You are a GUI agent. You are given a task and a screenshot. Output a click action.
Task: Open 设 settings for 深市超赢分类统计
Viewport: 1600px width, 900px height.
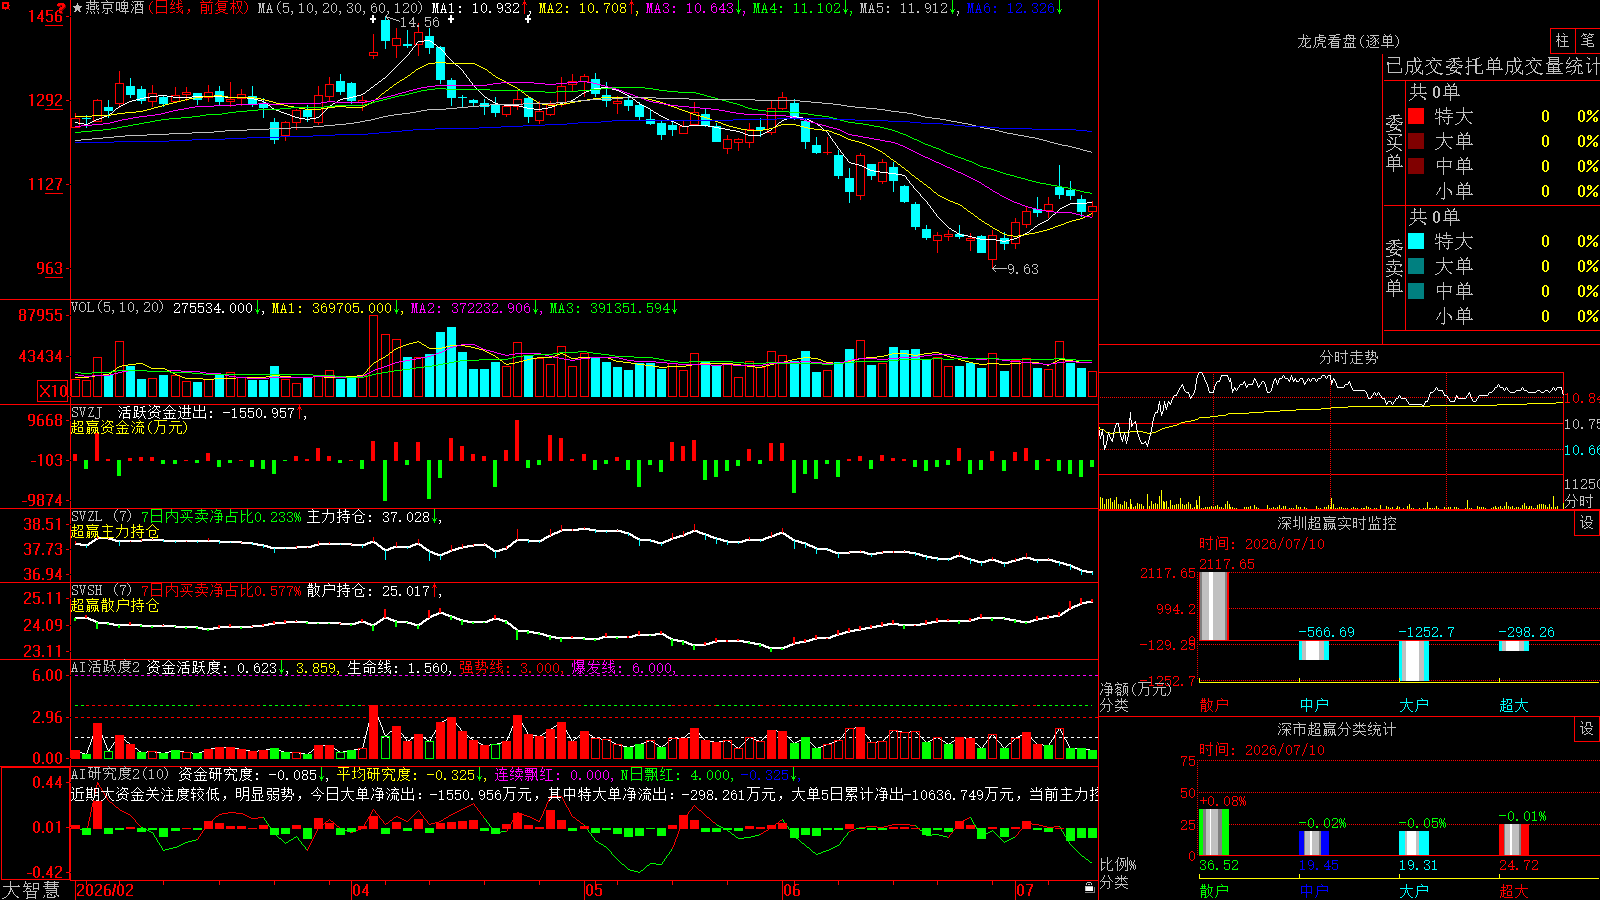(1587, 729)
